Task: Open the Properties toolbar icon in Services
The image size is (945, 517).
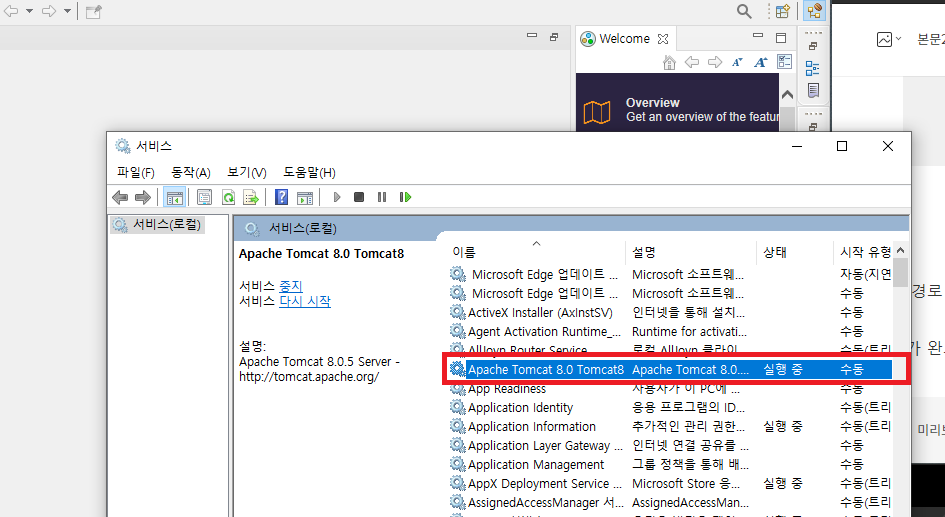Action: [x=204, y=197]
